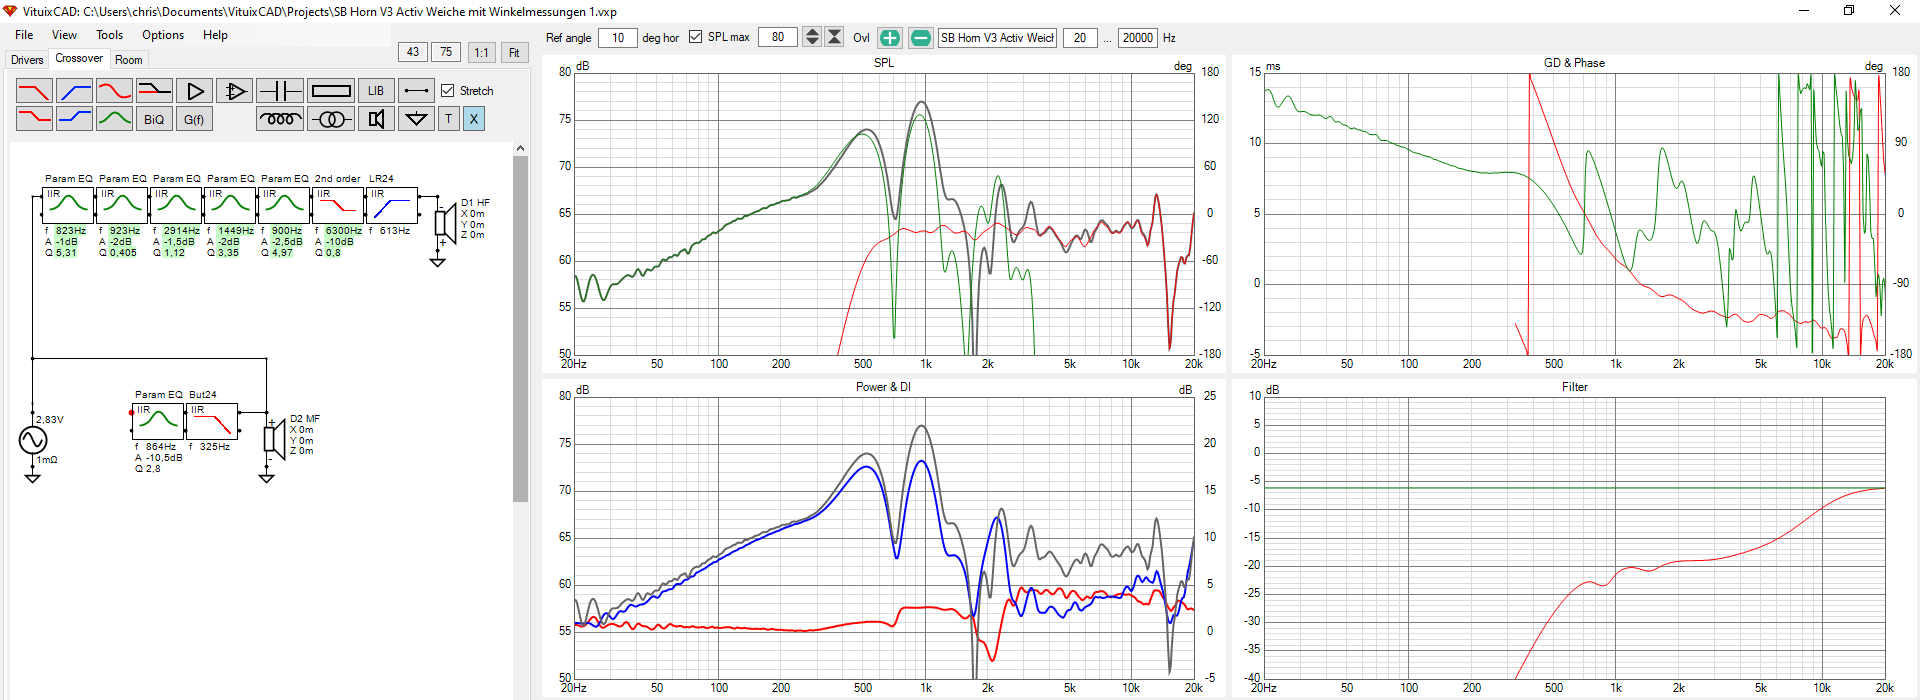The width and height of the screenshot is (1920, 700).
Task: Toggle the SPL max checkbox
Action: 696,37
